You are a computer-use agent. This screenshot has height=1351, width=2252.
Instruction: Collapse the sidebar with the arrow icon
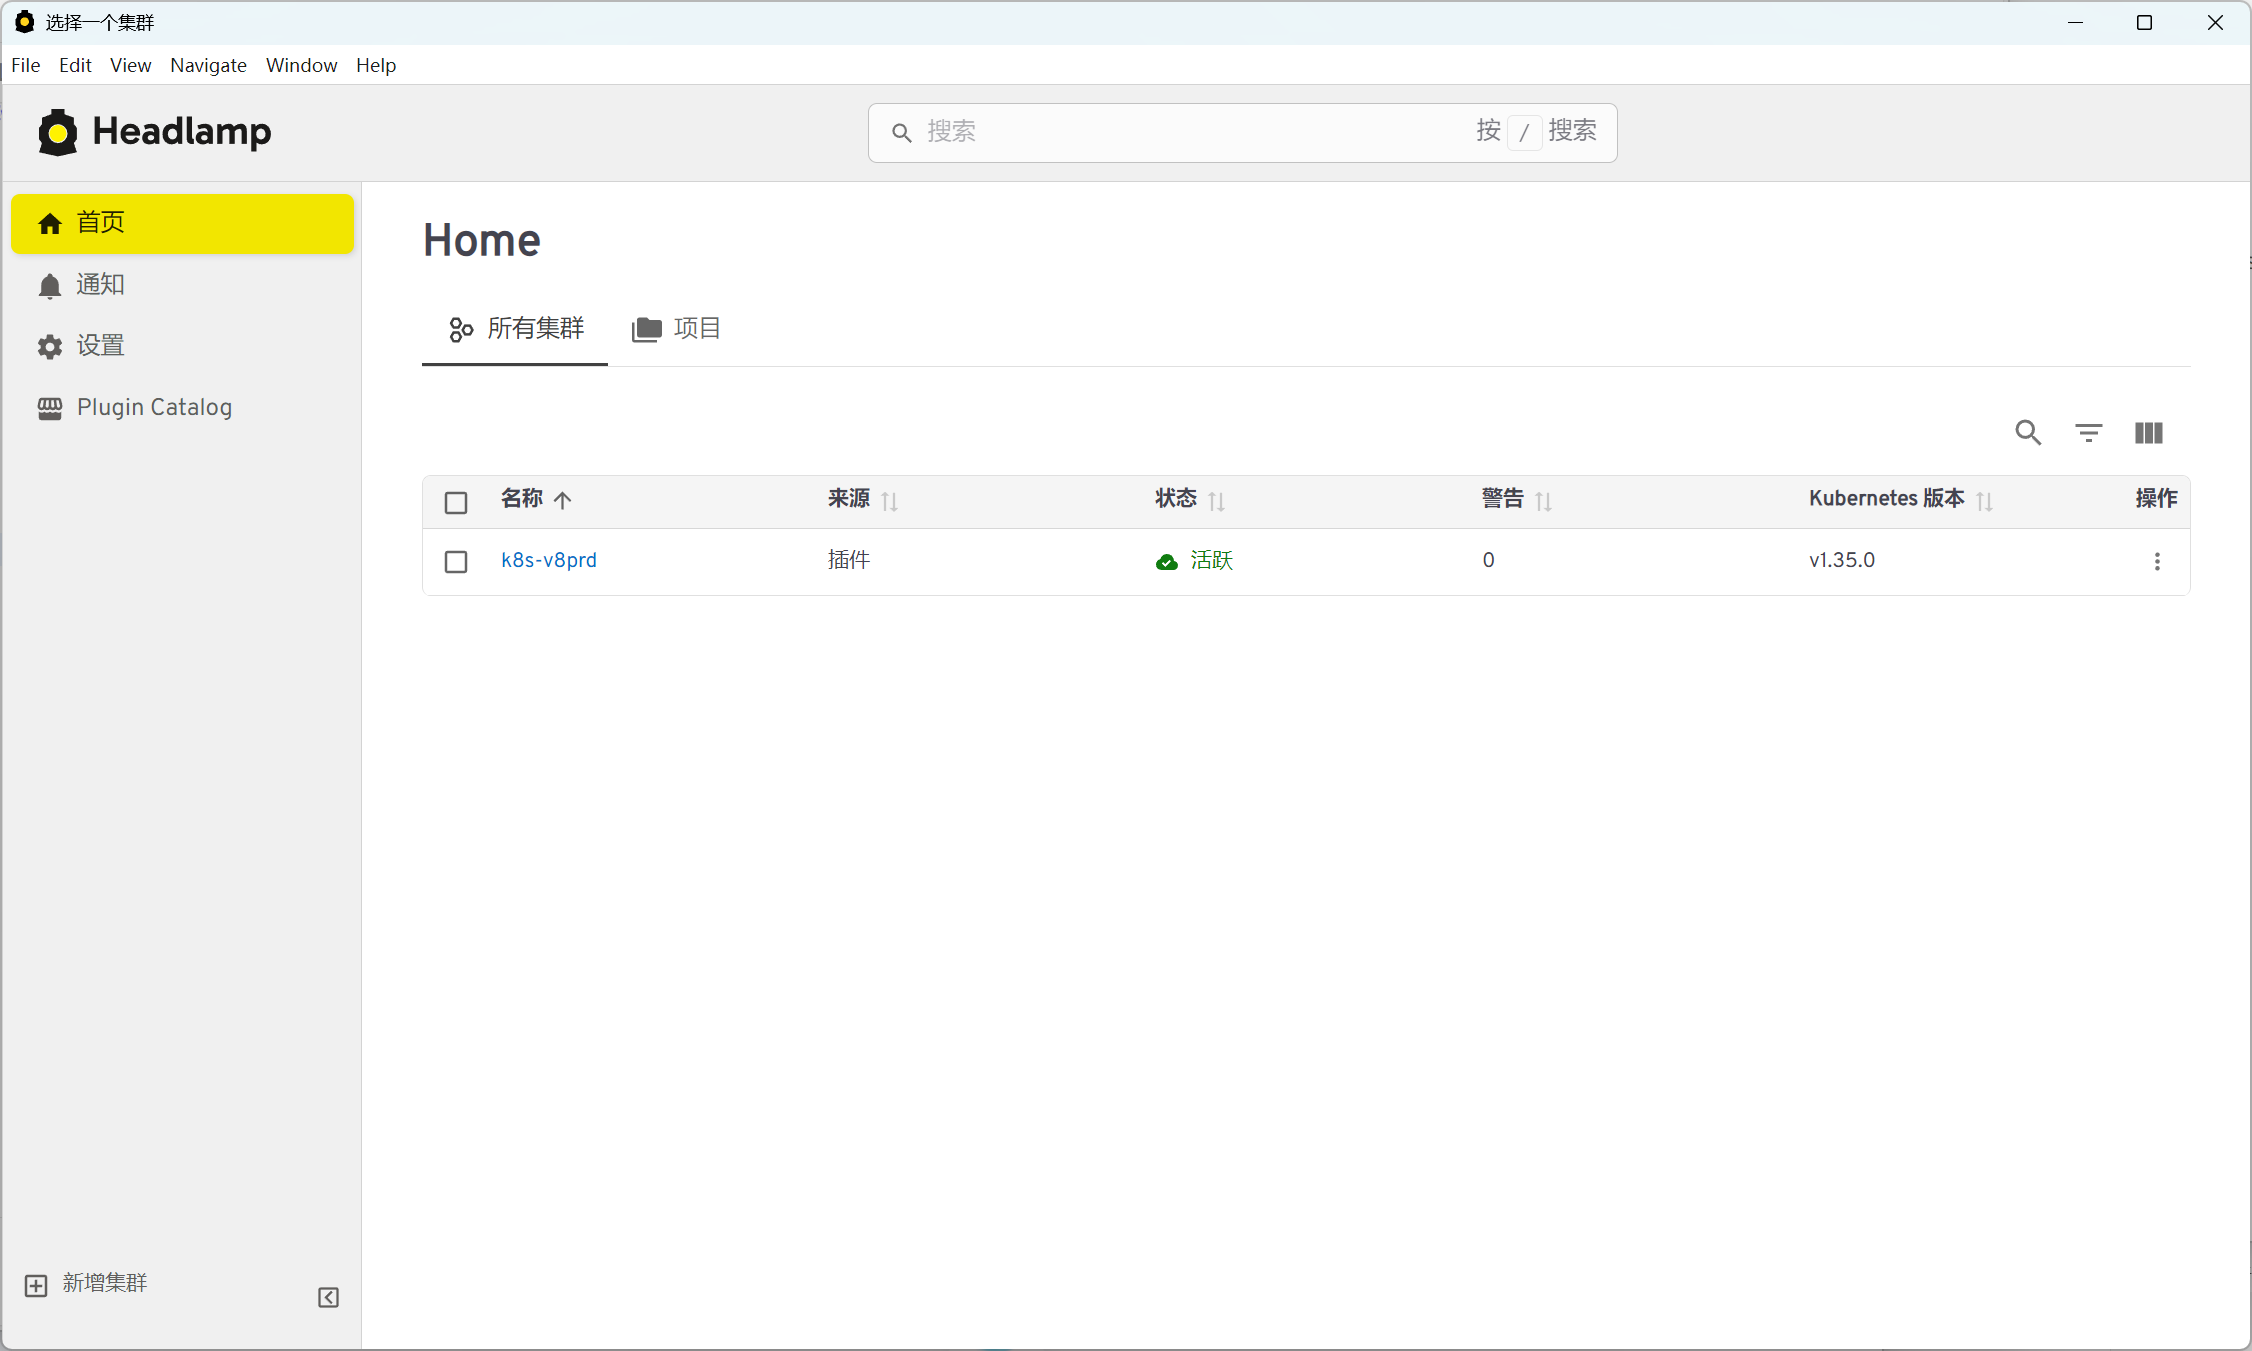(328, 1297)
